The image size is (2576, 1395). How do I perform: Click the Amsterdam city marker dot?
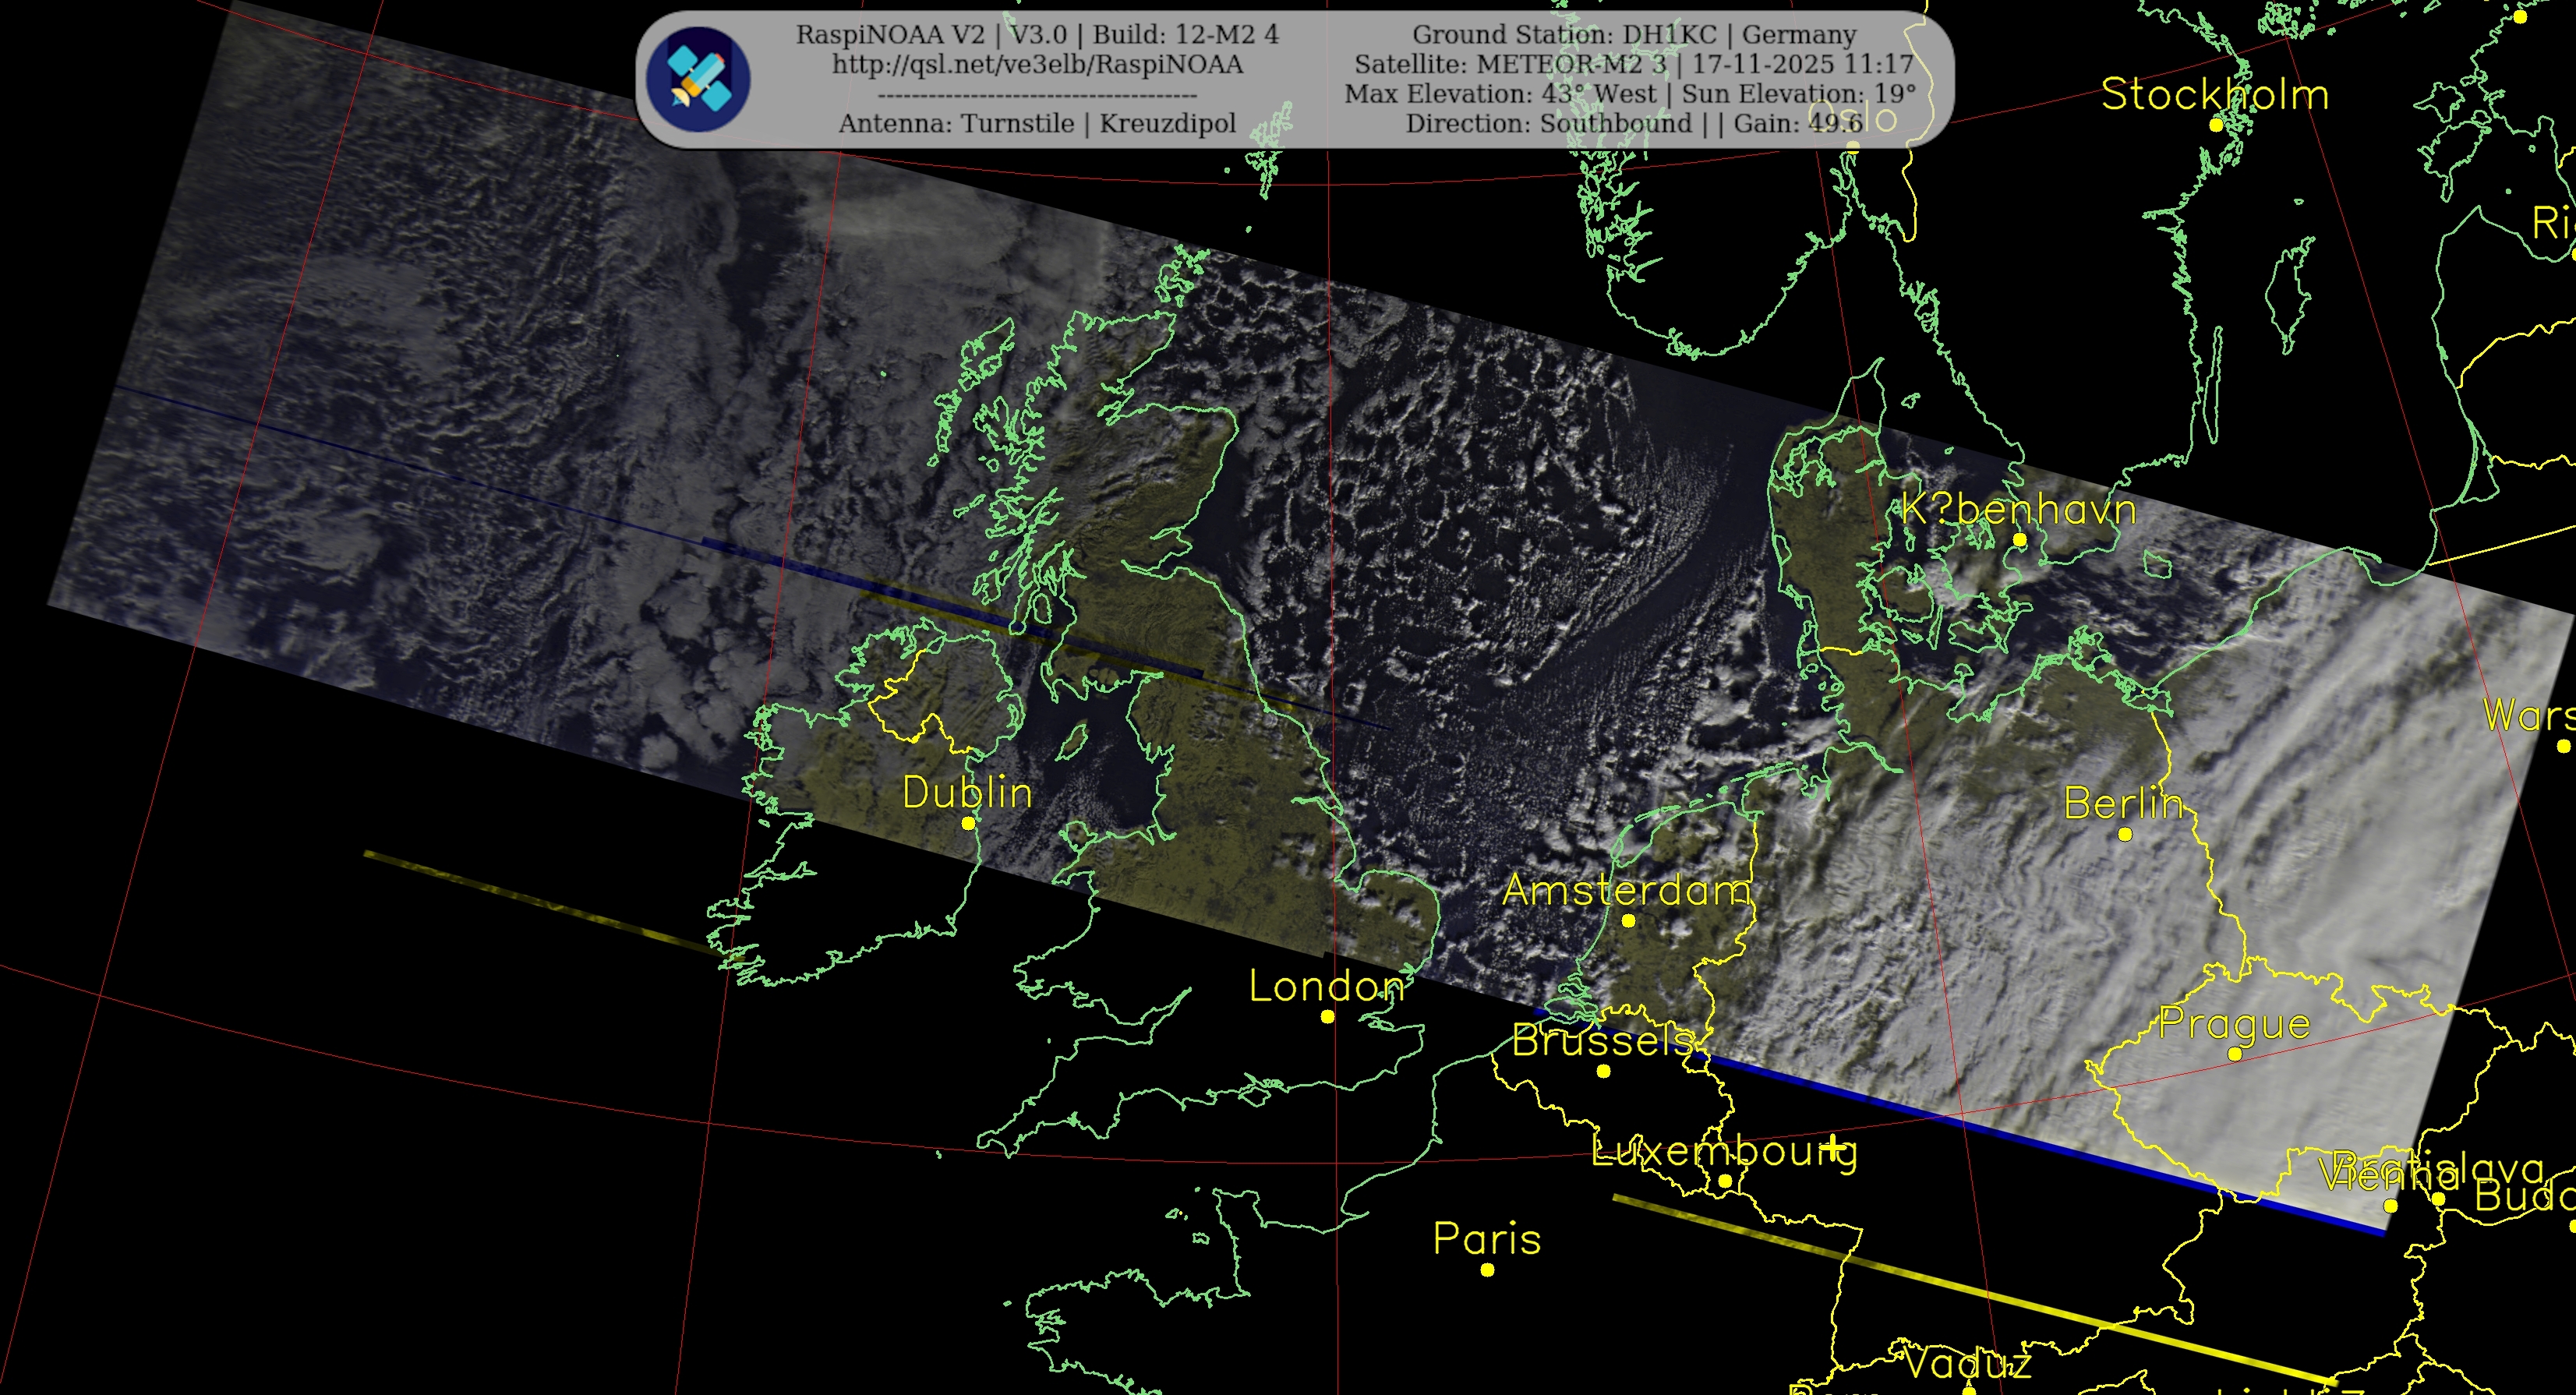1628,921
